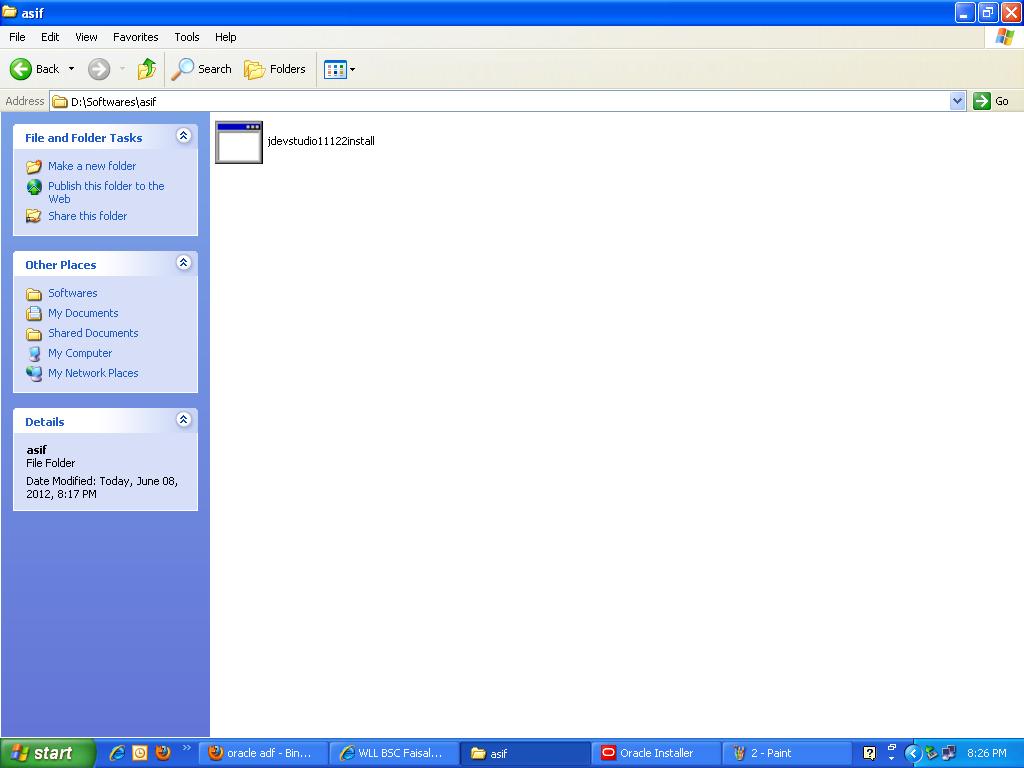Viewport: 1024px width, 768px height.
Task: Click the grayed Forward arrow button
Action: (99, 69)
